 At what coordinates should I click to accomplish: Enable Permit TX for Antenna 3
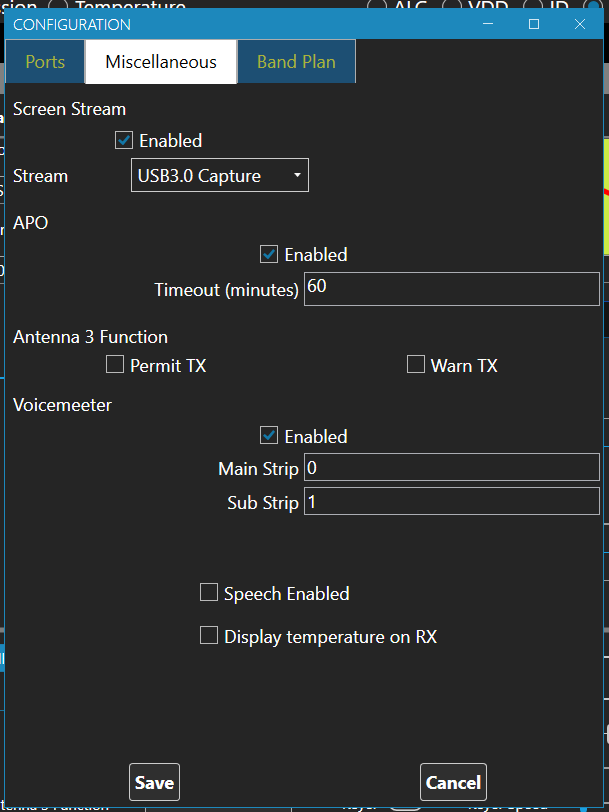[x=115, y=364]
